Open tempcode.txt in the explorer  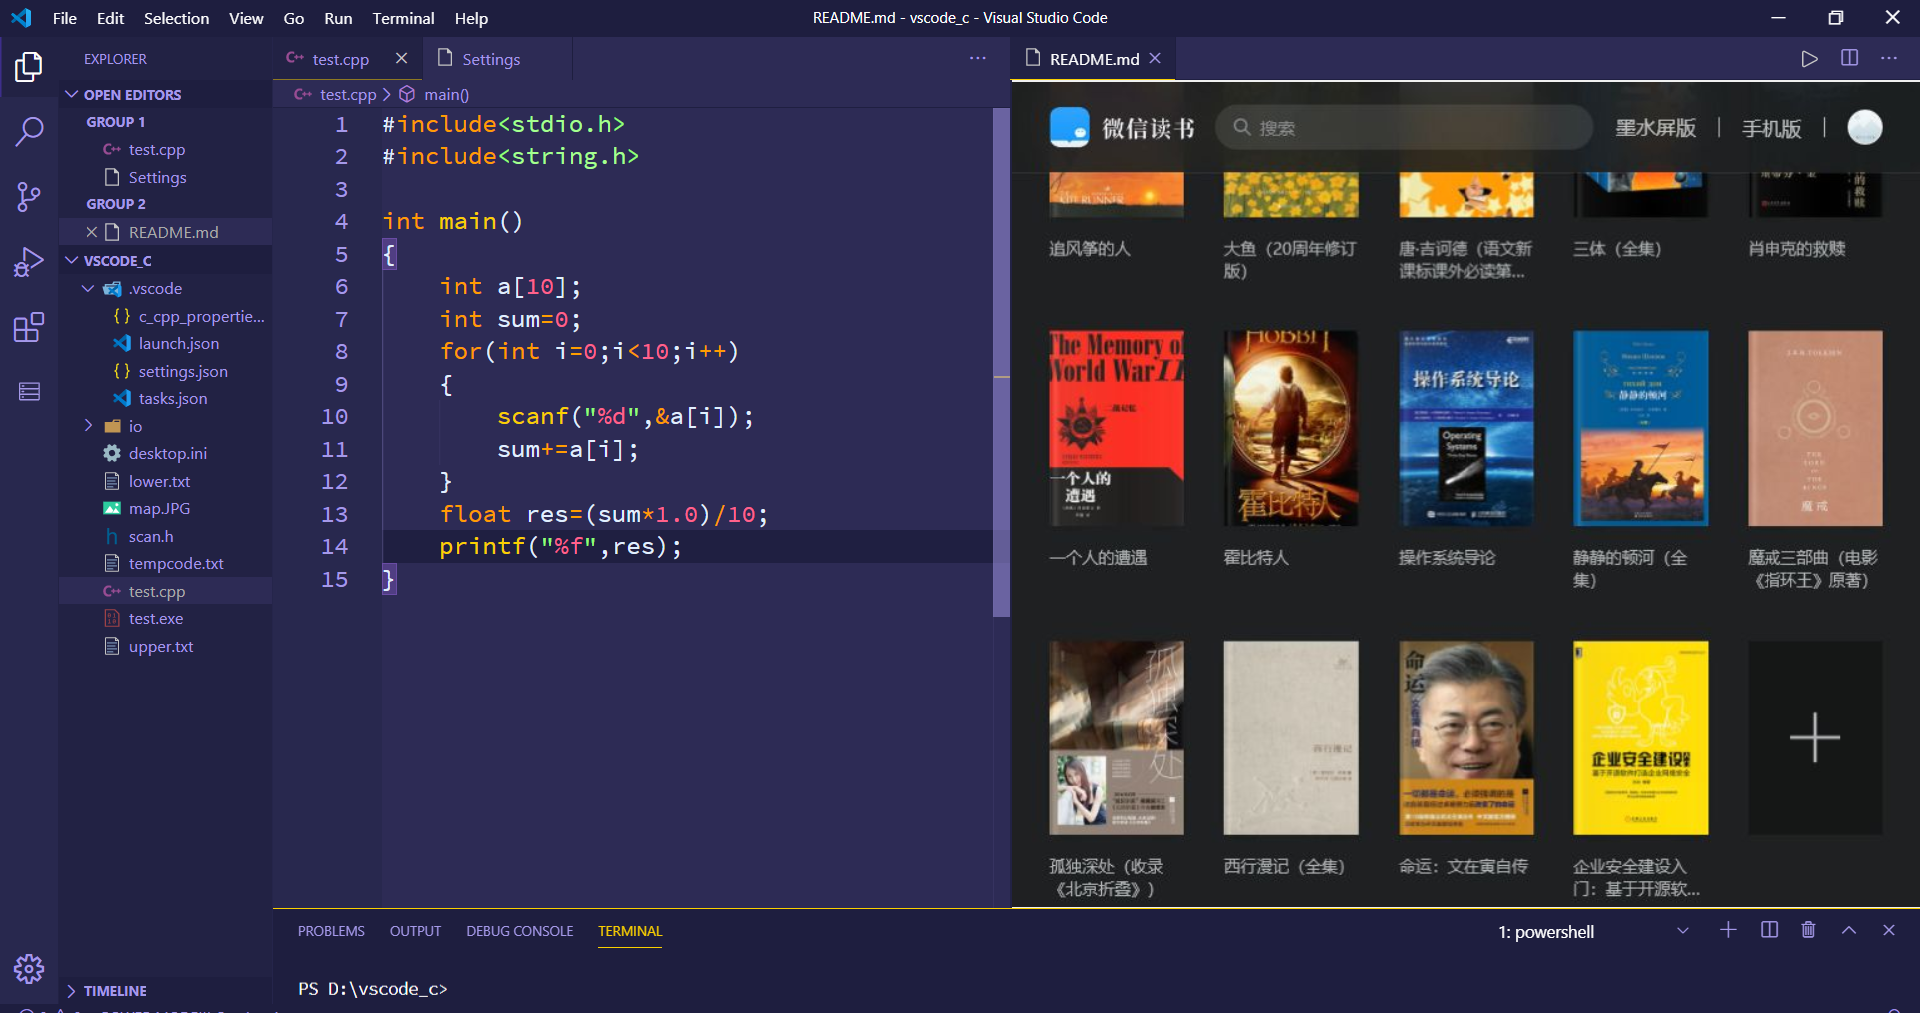coord(166,563)
